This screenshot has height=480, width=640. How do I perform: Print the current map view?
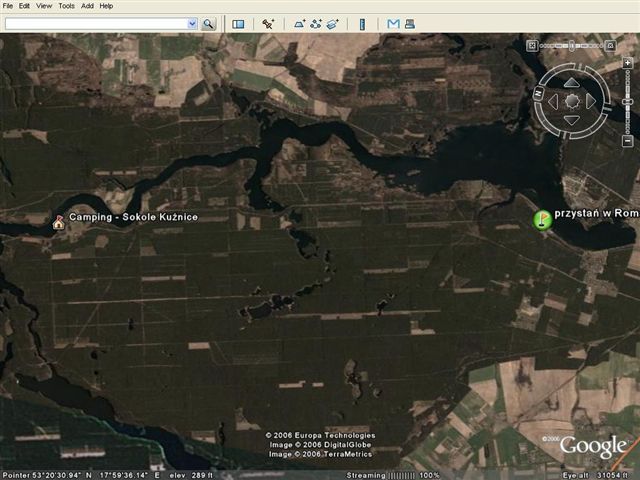[x=408, y=23]
